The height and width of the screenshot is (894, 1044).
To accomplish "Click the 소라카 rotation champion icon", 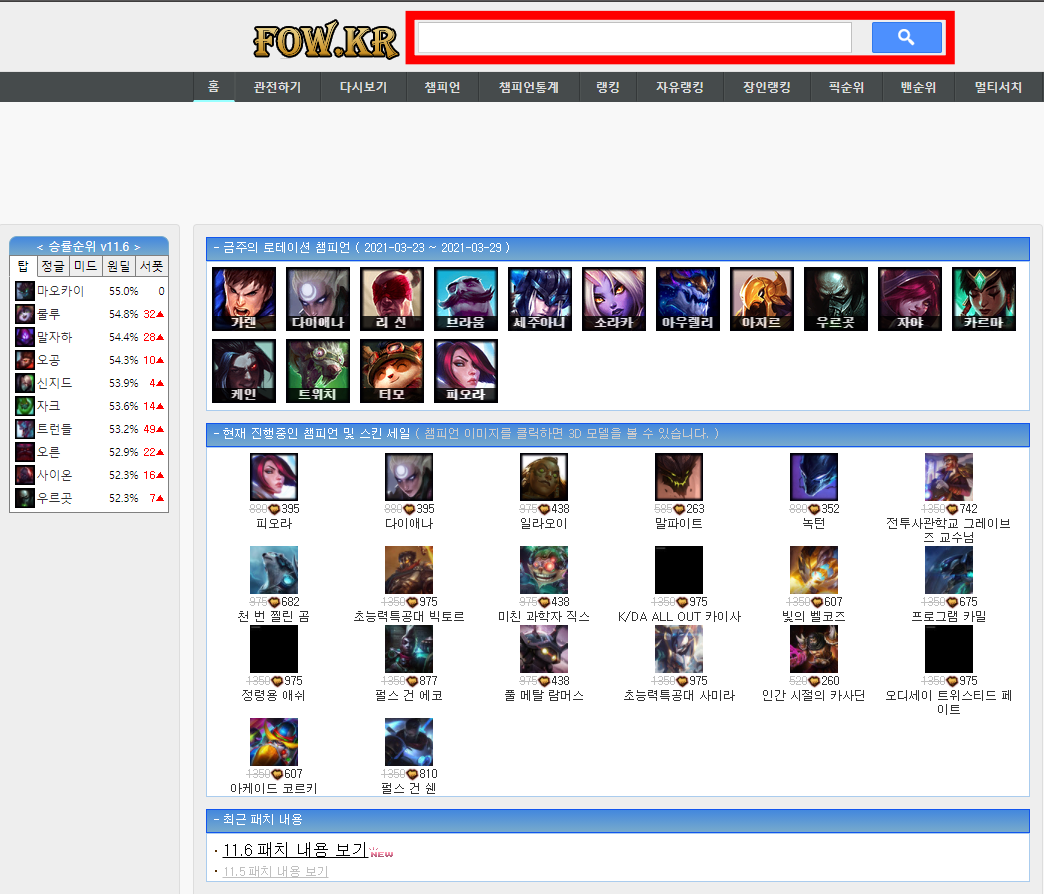I will [614, 299].
